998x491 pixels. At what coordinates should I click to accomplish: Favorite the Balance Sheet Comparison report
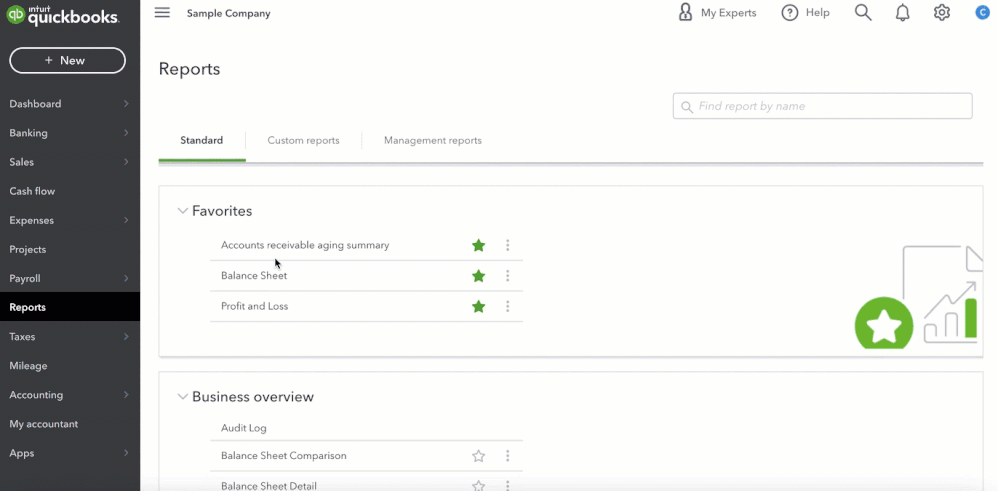pos(479,456)
